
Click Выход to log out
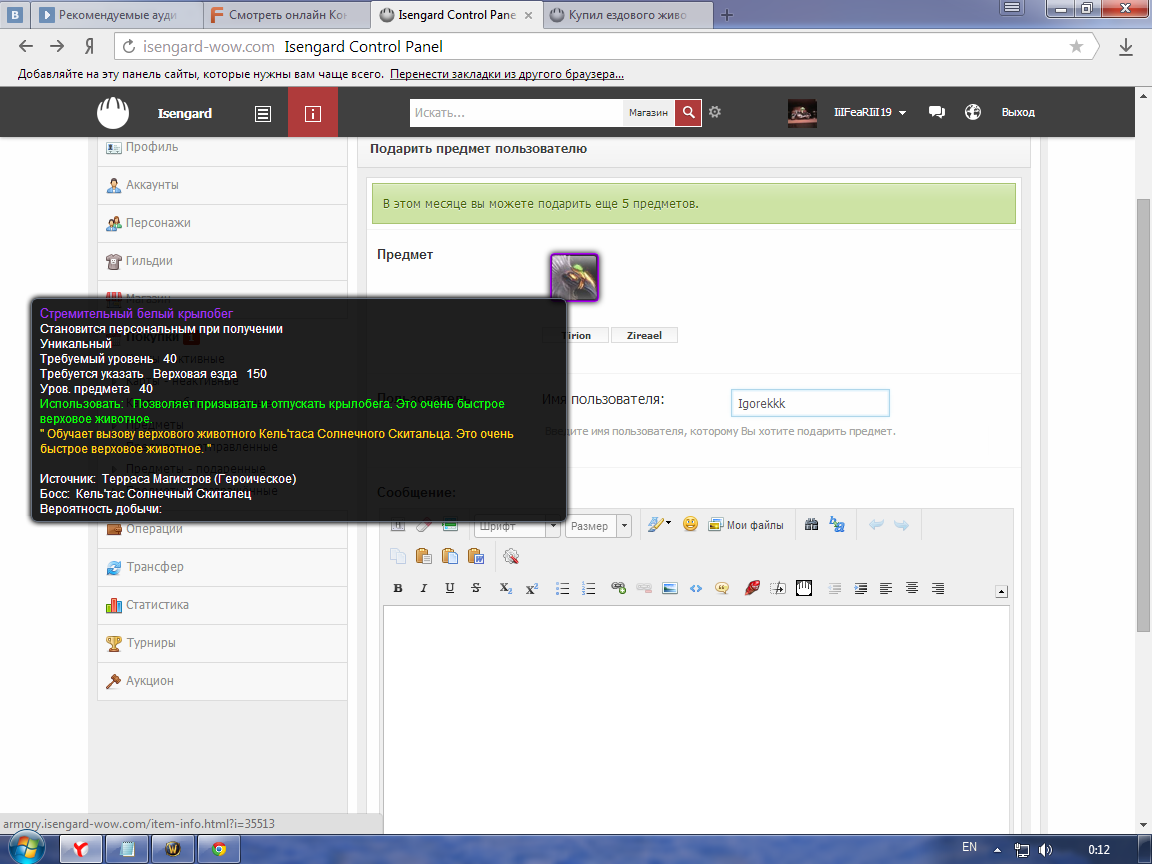coord(1018,112)
